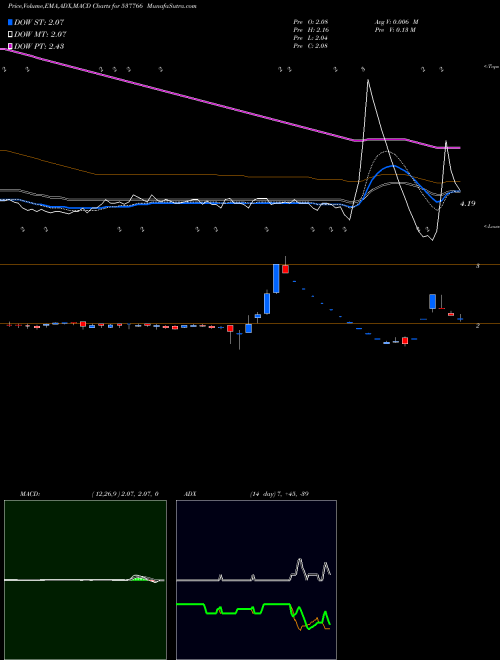Click the chart title mentioning MunafaSutra.com
This screenshot has height=660, width=500.
[102, 6]
